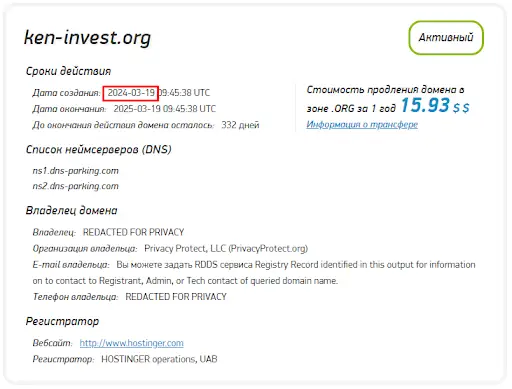The image size is (512, 389).
Task: Click the HOSTINGER operations, UAB registrar name
Action: point(159,359)
